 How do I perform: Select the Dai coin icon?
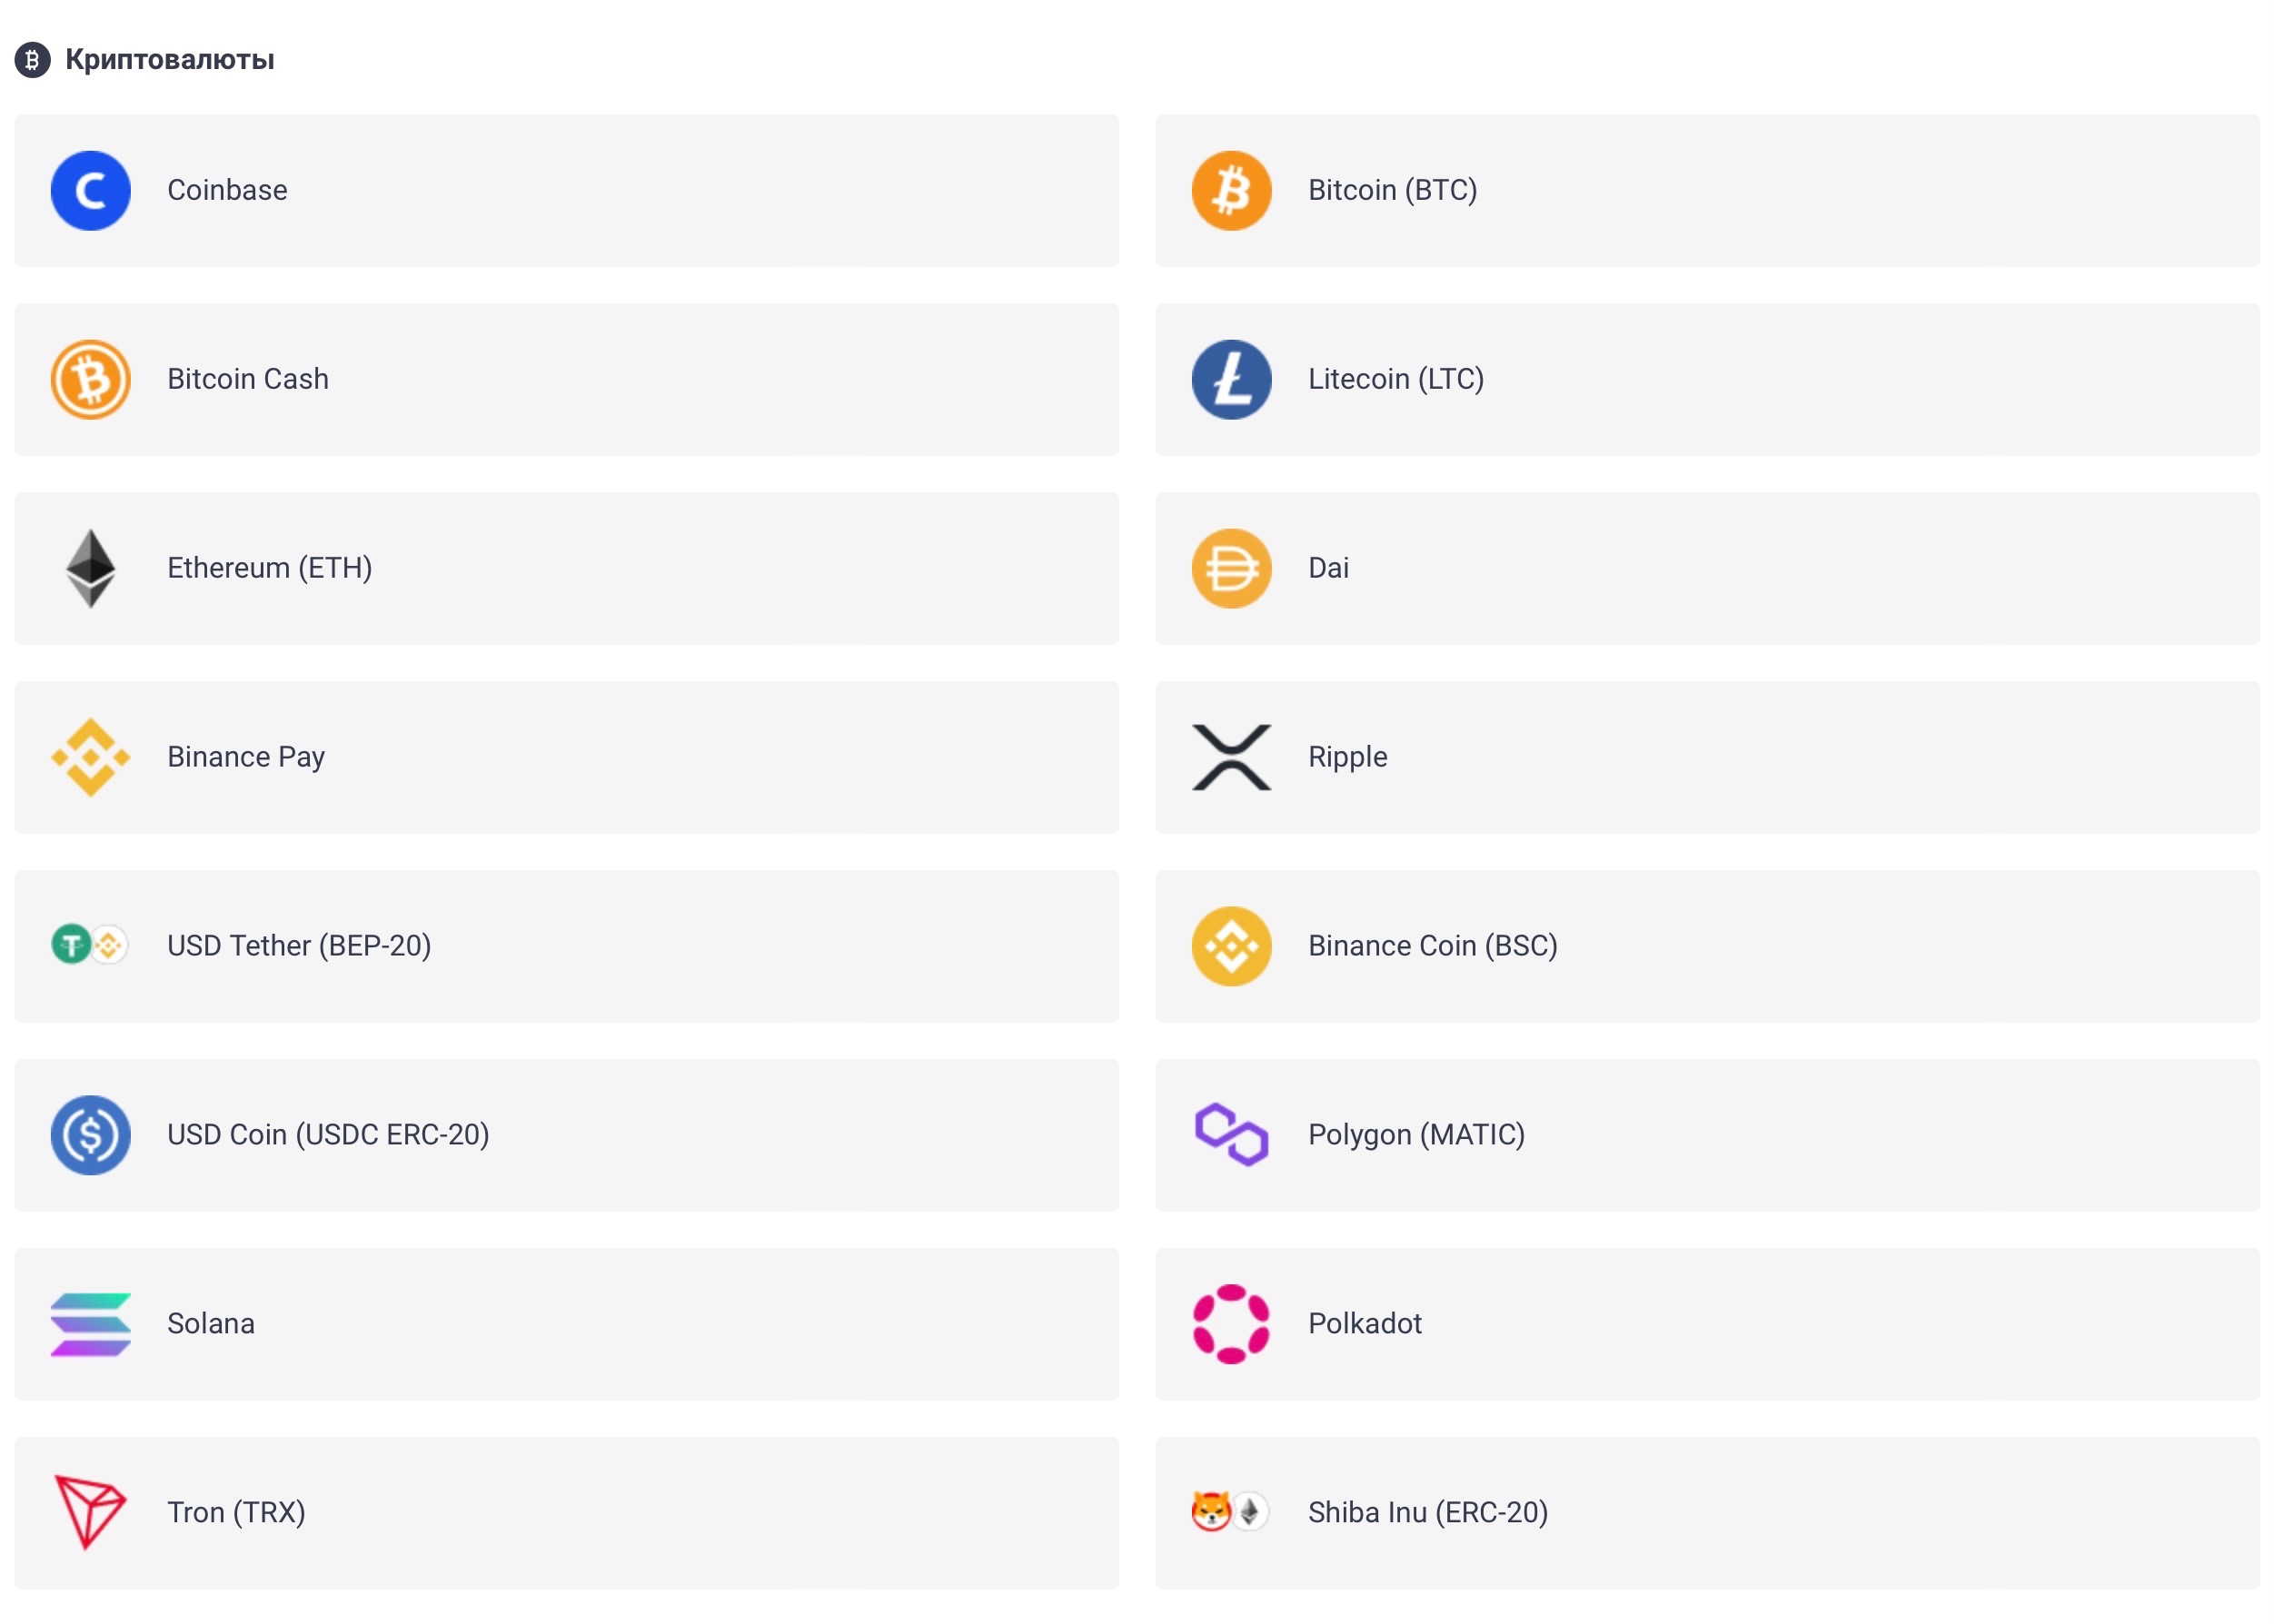click(1230, 568)
